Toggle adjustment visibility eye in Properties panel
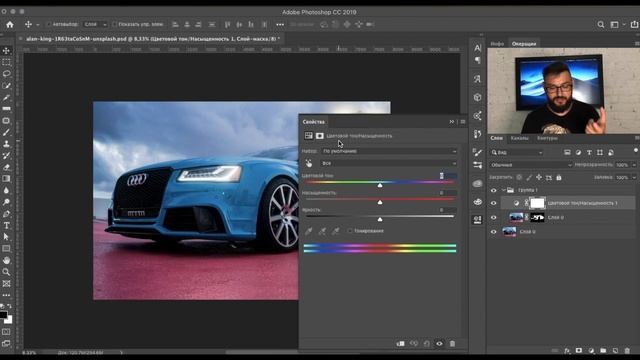The image size is (640, 360). click(439, 344)
